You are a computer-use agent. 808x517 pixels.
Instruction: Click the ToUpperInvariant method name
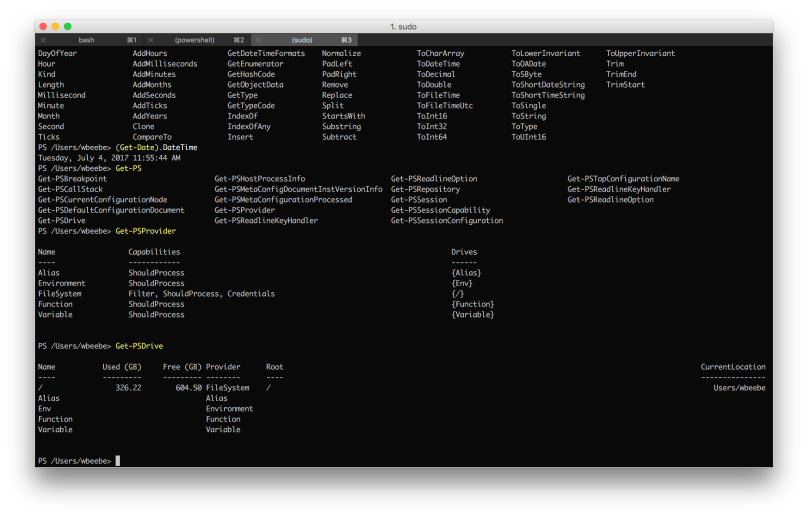tap(641, 53)
